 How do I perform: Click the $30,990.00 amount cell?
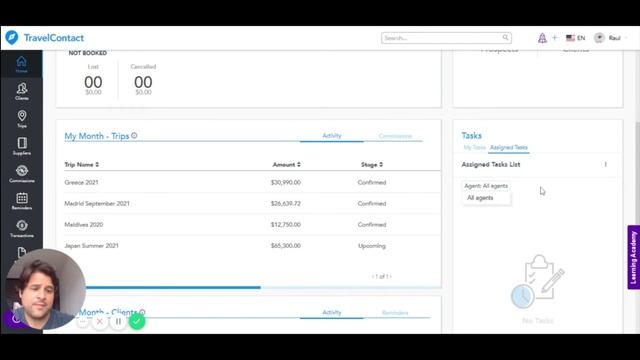(286, 182)
